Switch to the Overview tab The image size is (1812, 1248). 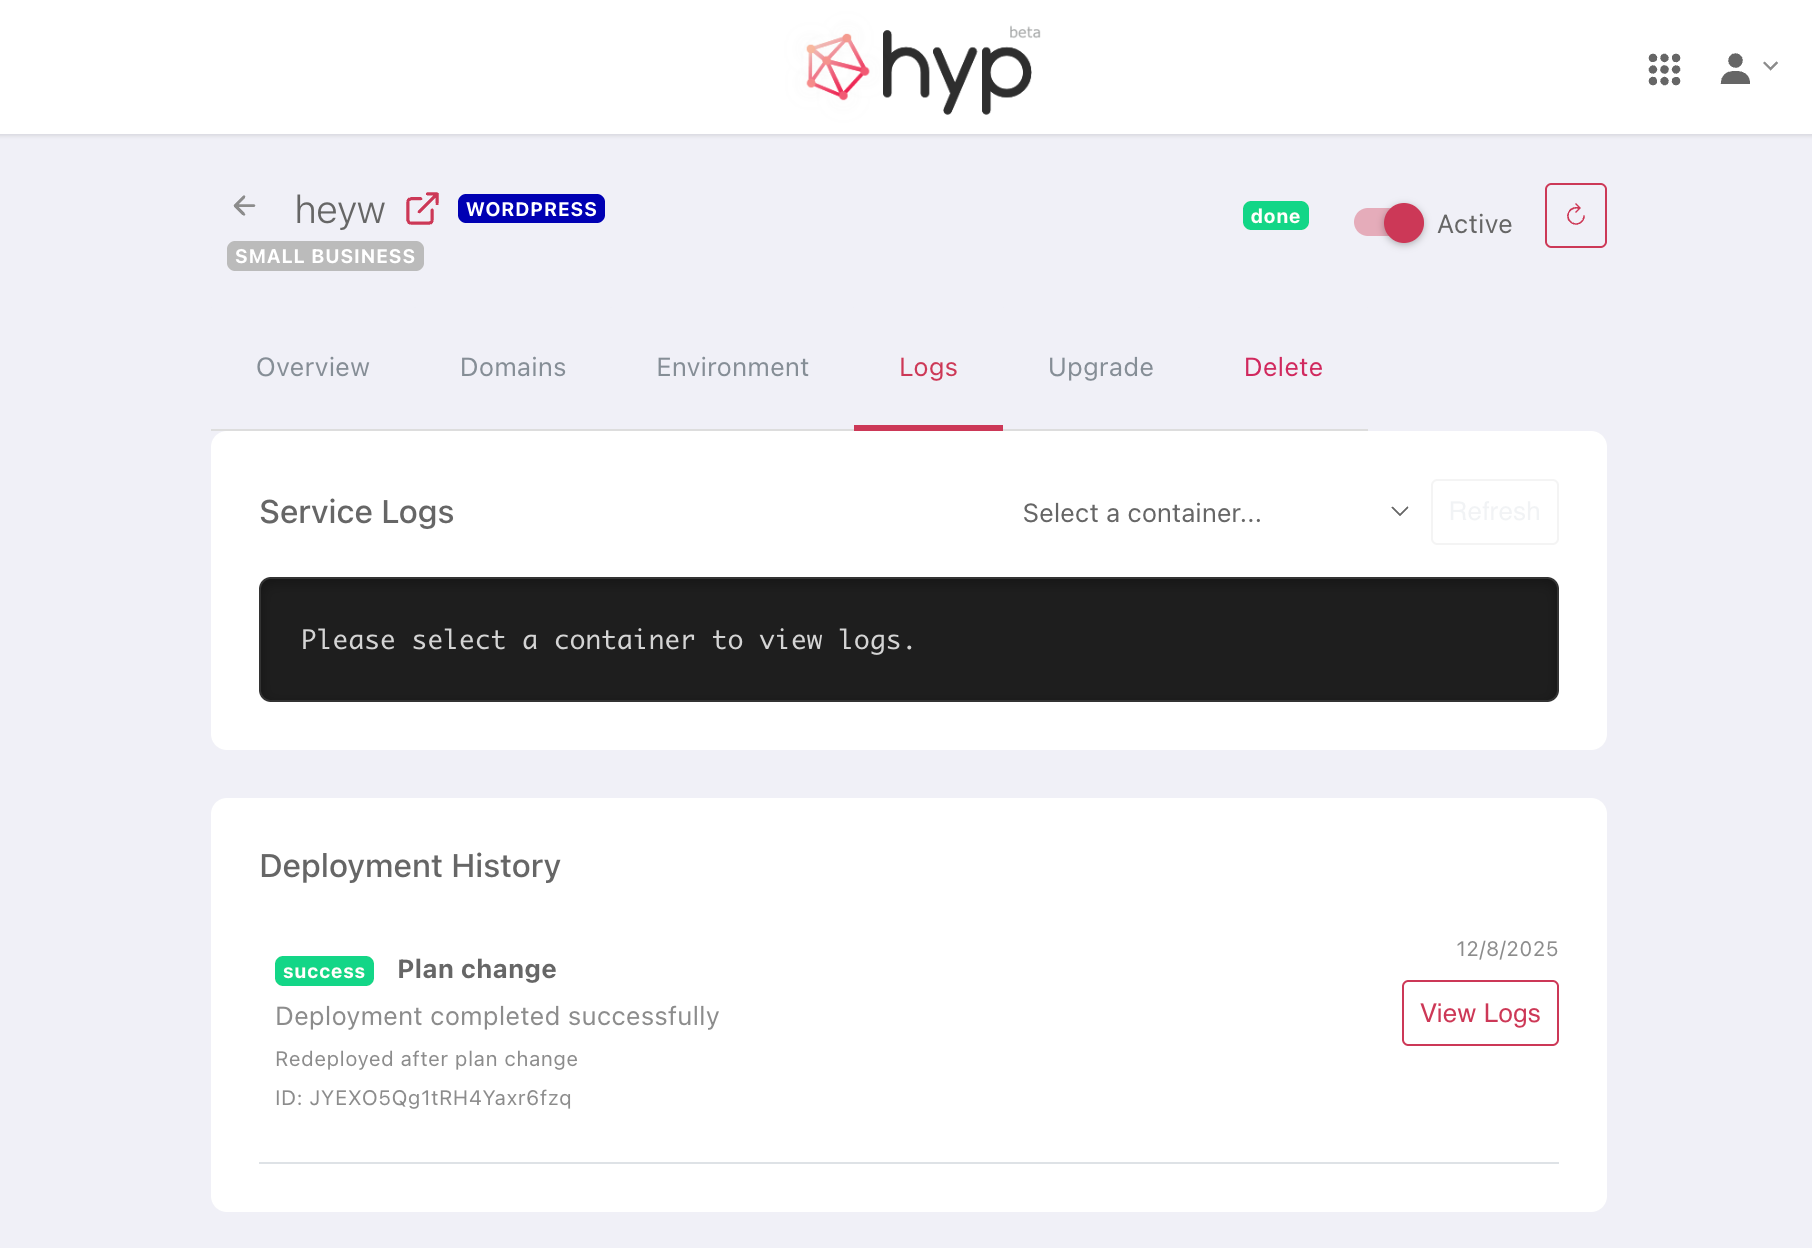313,367
